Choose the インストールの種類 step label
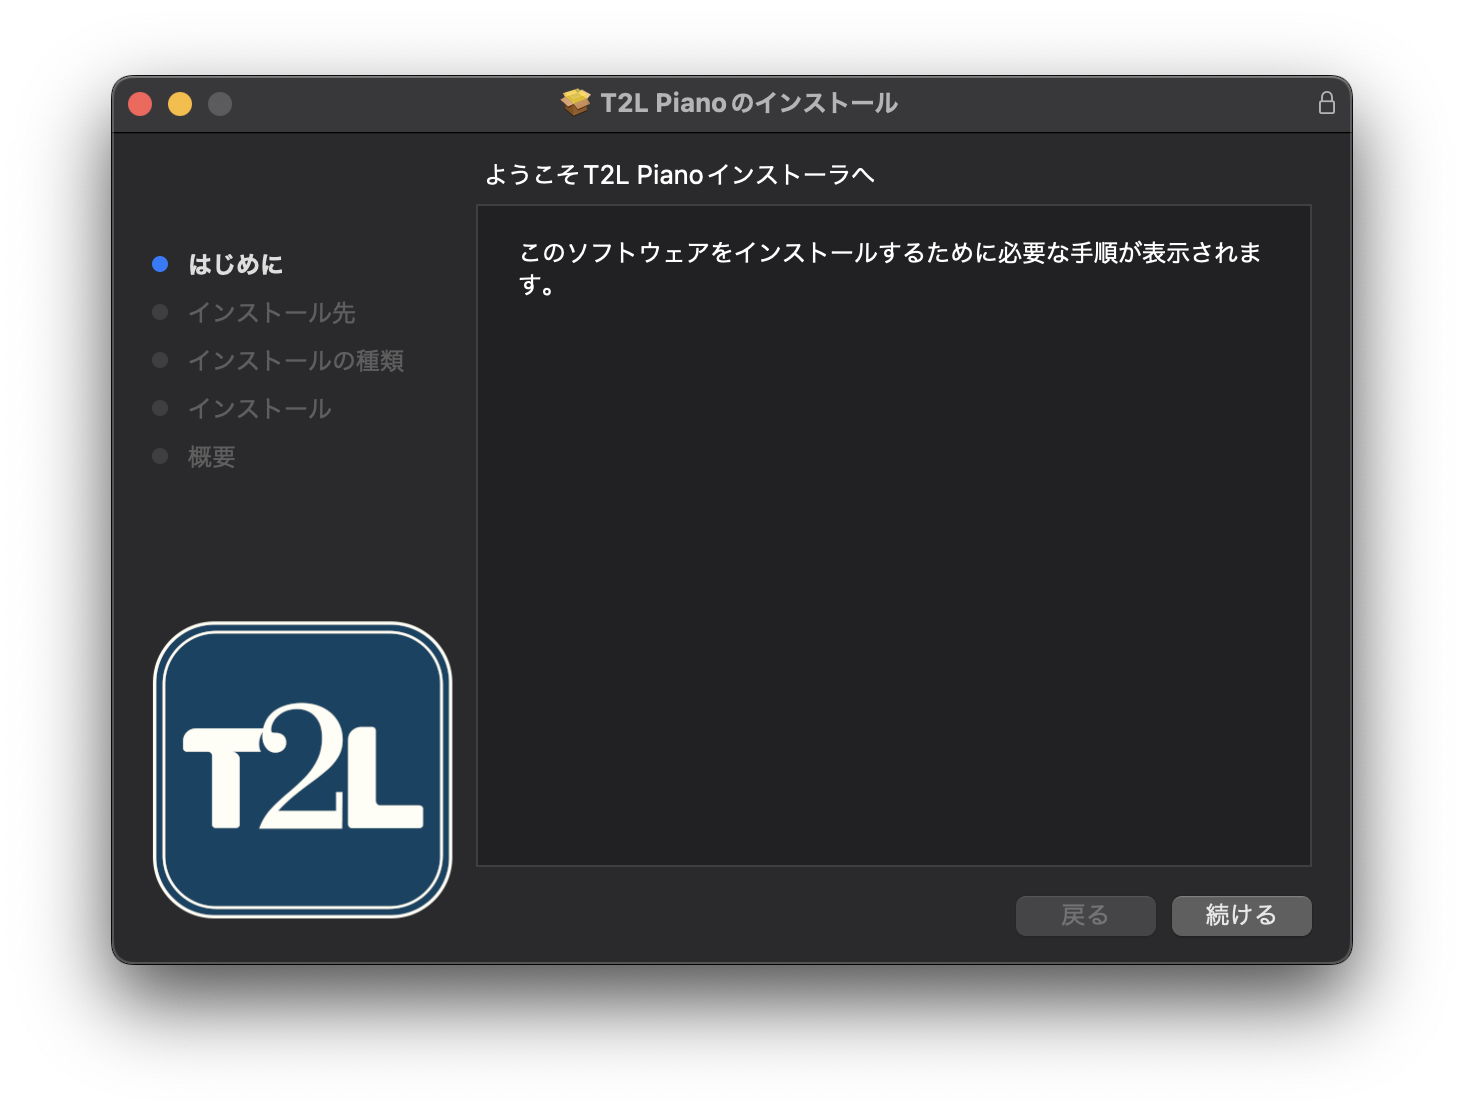 296,360
